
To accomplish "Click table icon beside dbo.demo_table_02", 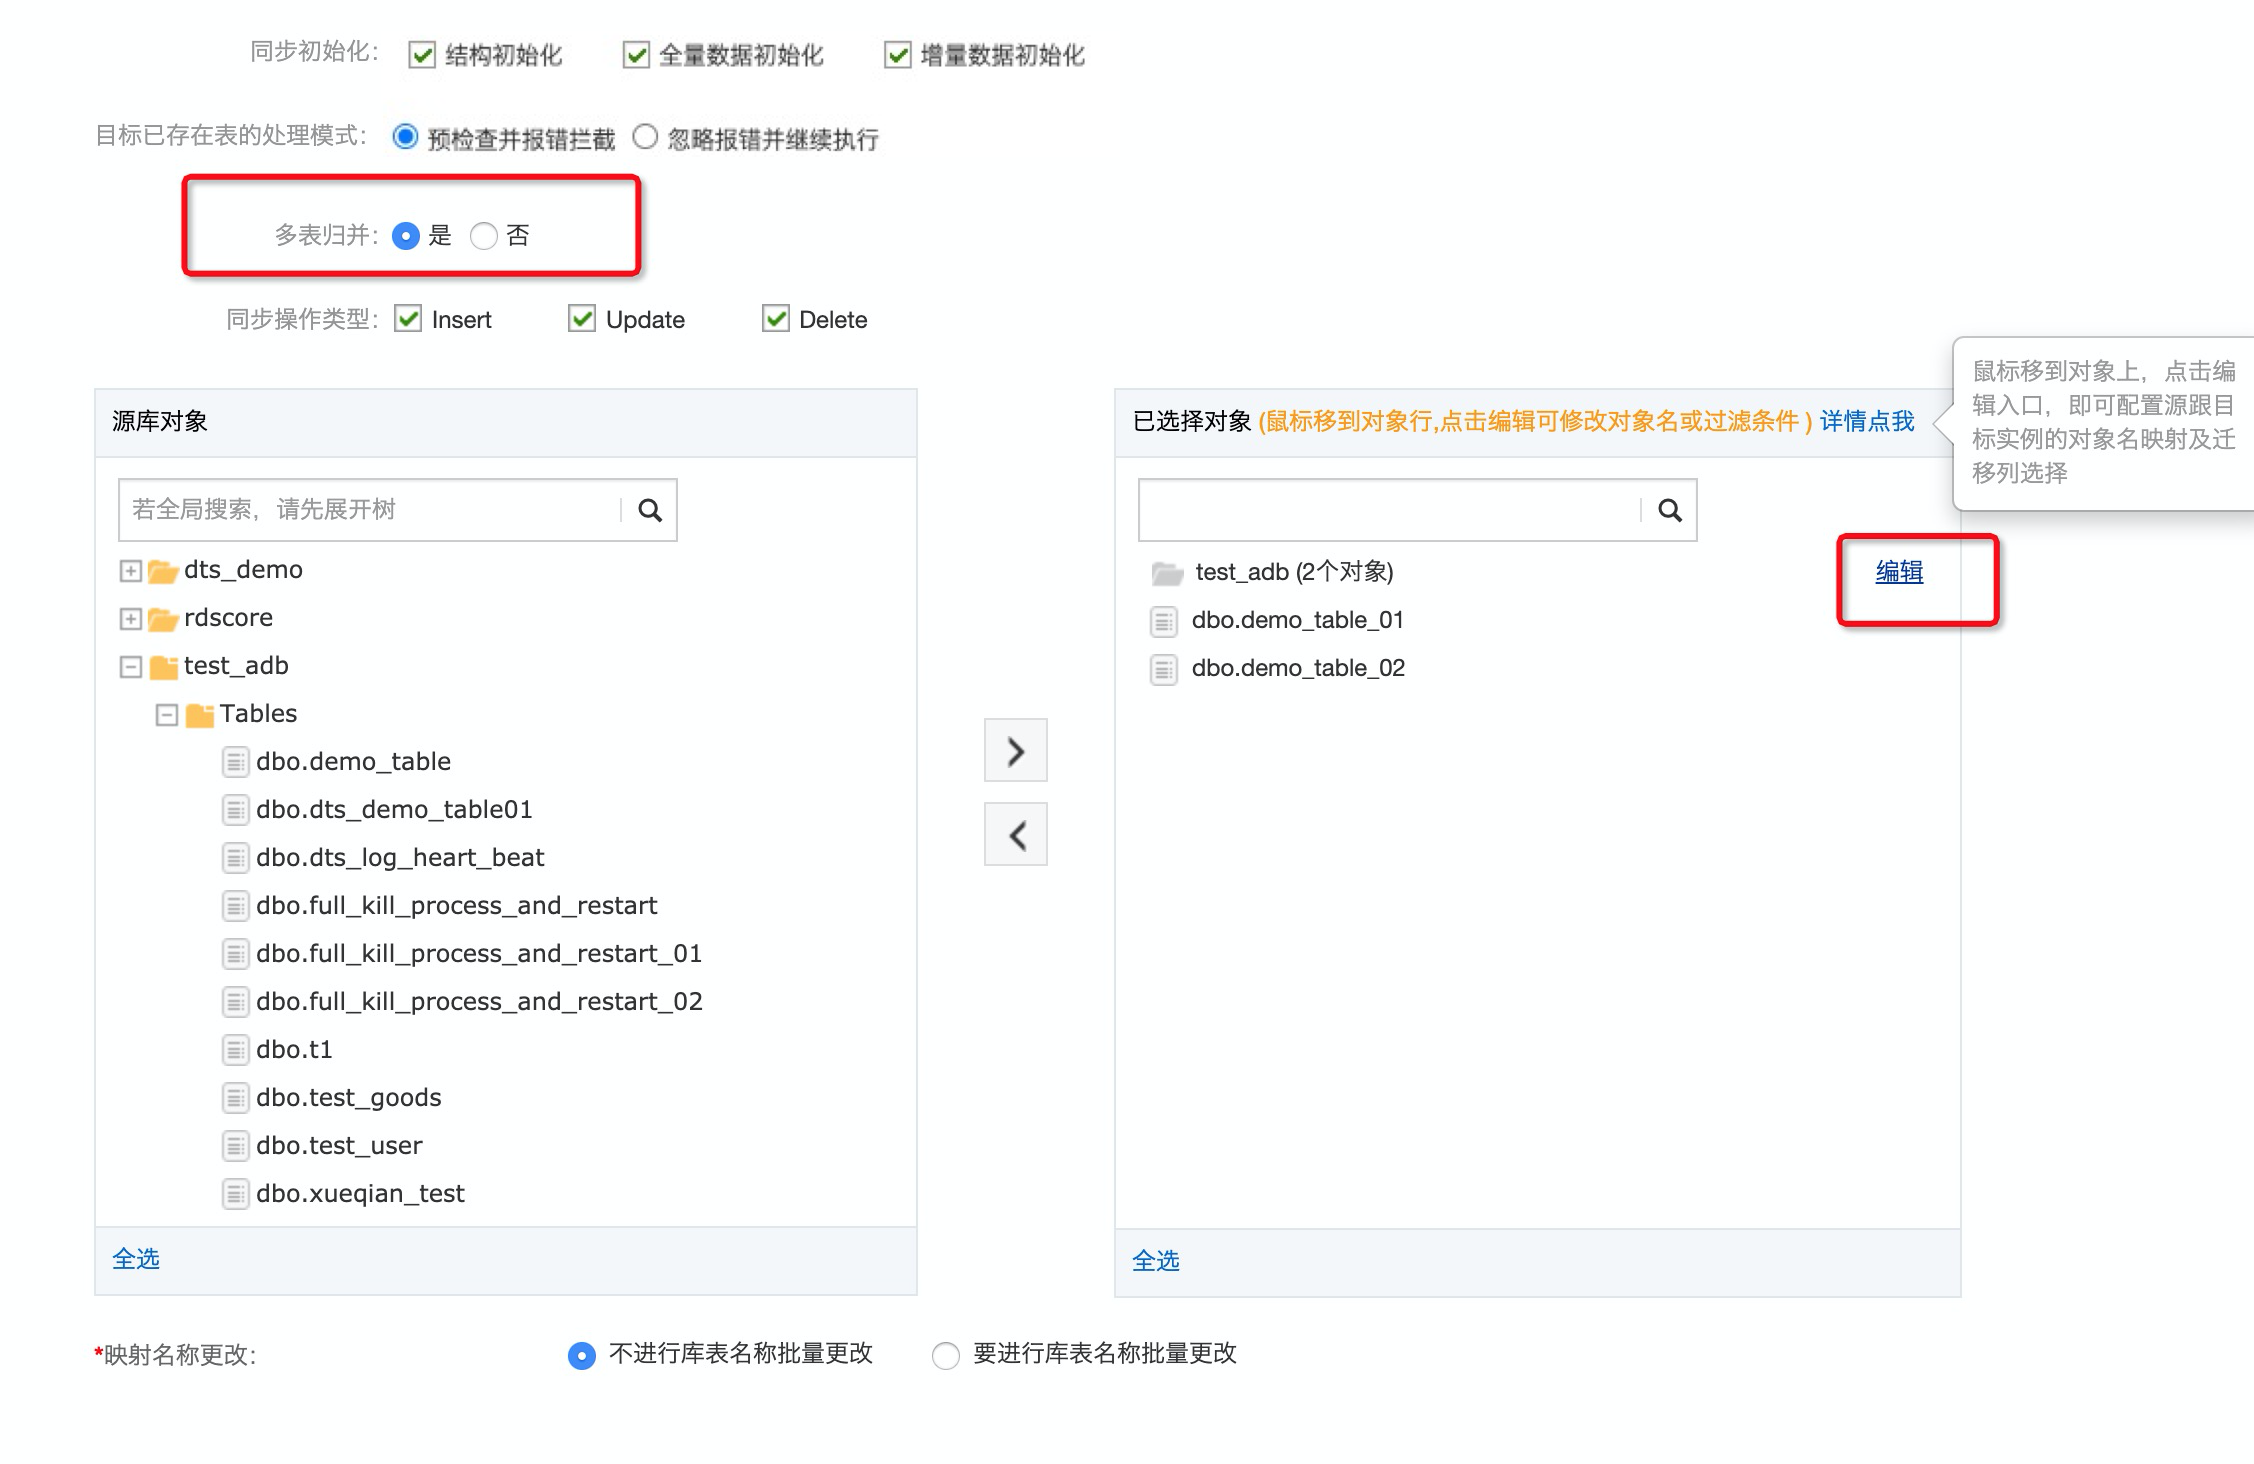I will (1163, 669).
